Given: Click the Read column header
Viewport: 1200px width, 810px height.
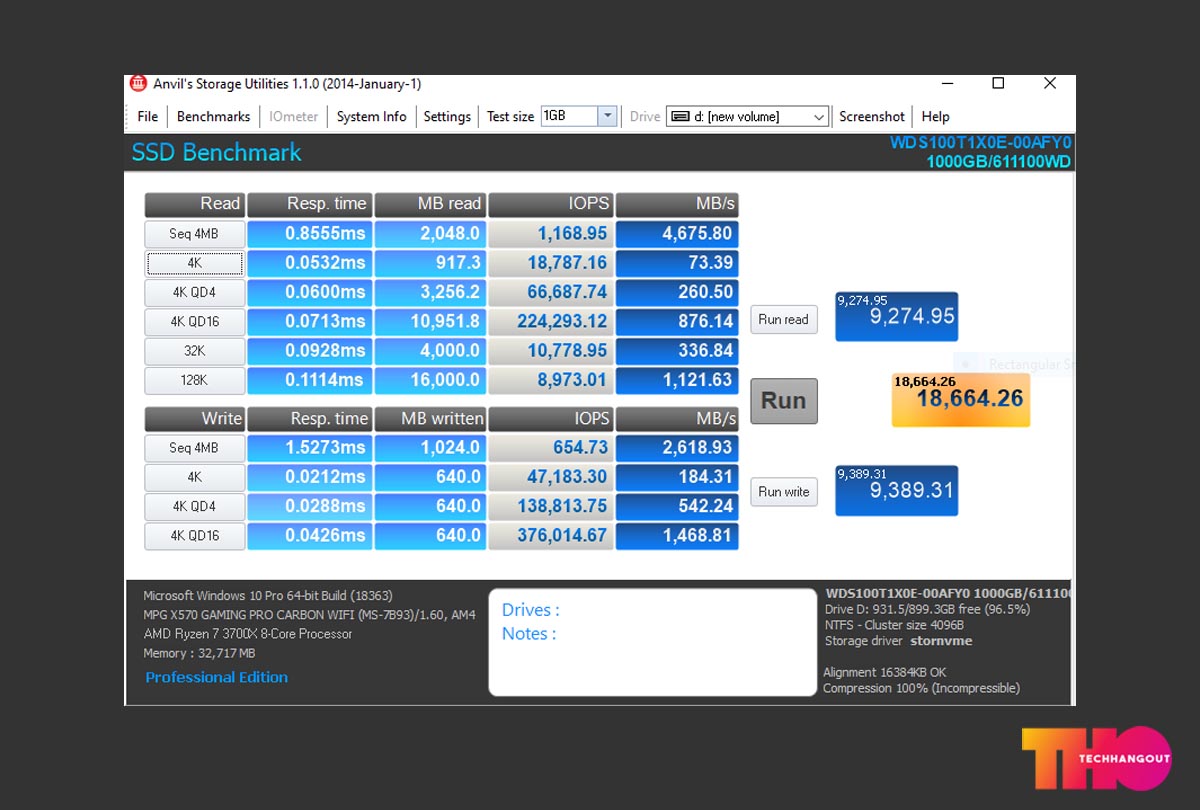Looking at the screenshot, I should (x=194, y=204).
